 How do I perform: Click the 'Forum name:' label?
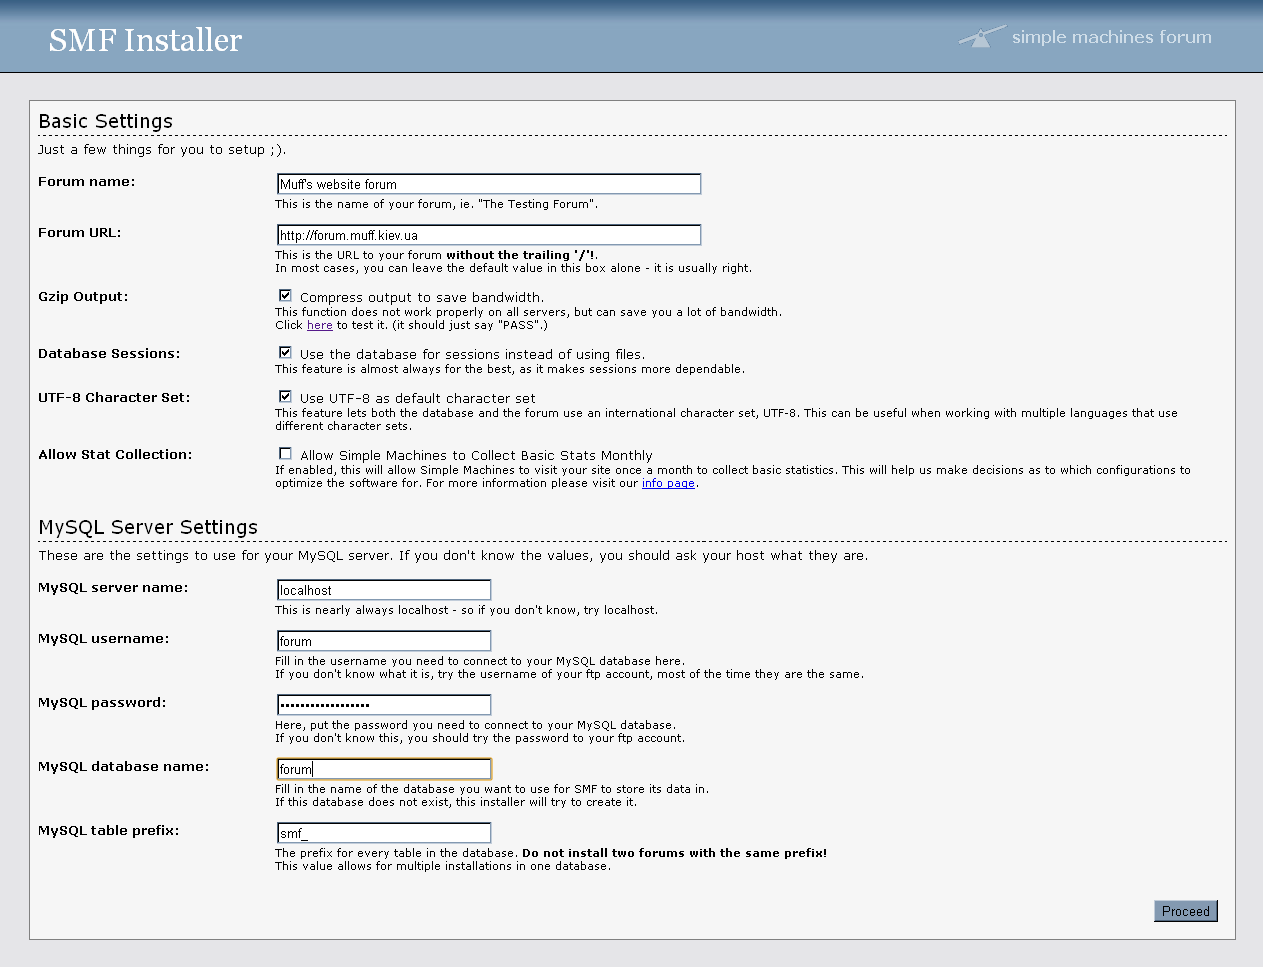[x=86, y=182]
